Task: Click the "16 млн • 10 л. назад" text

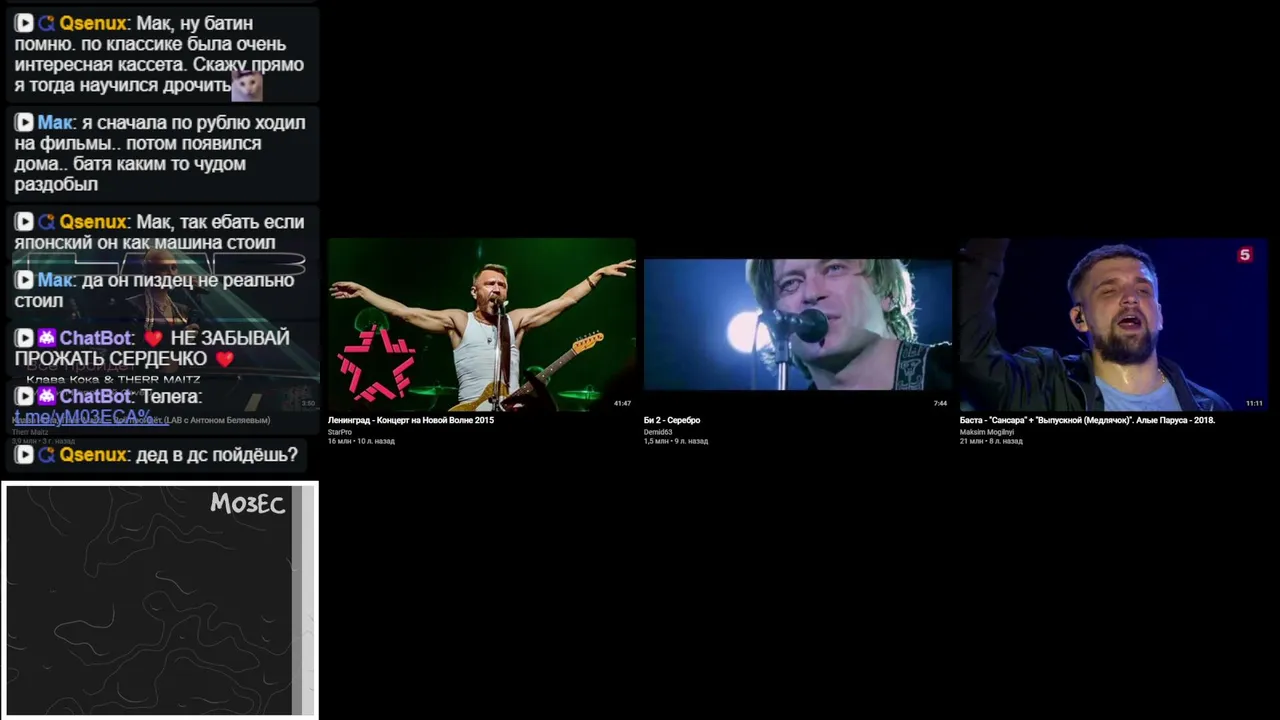Action: (361, 441)
